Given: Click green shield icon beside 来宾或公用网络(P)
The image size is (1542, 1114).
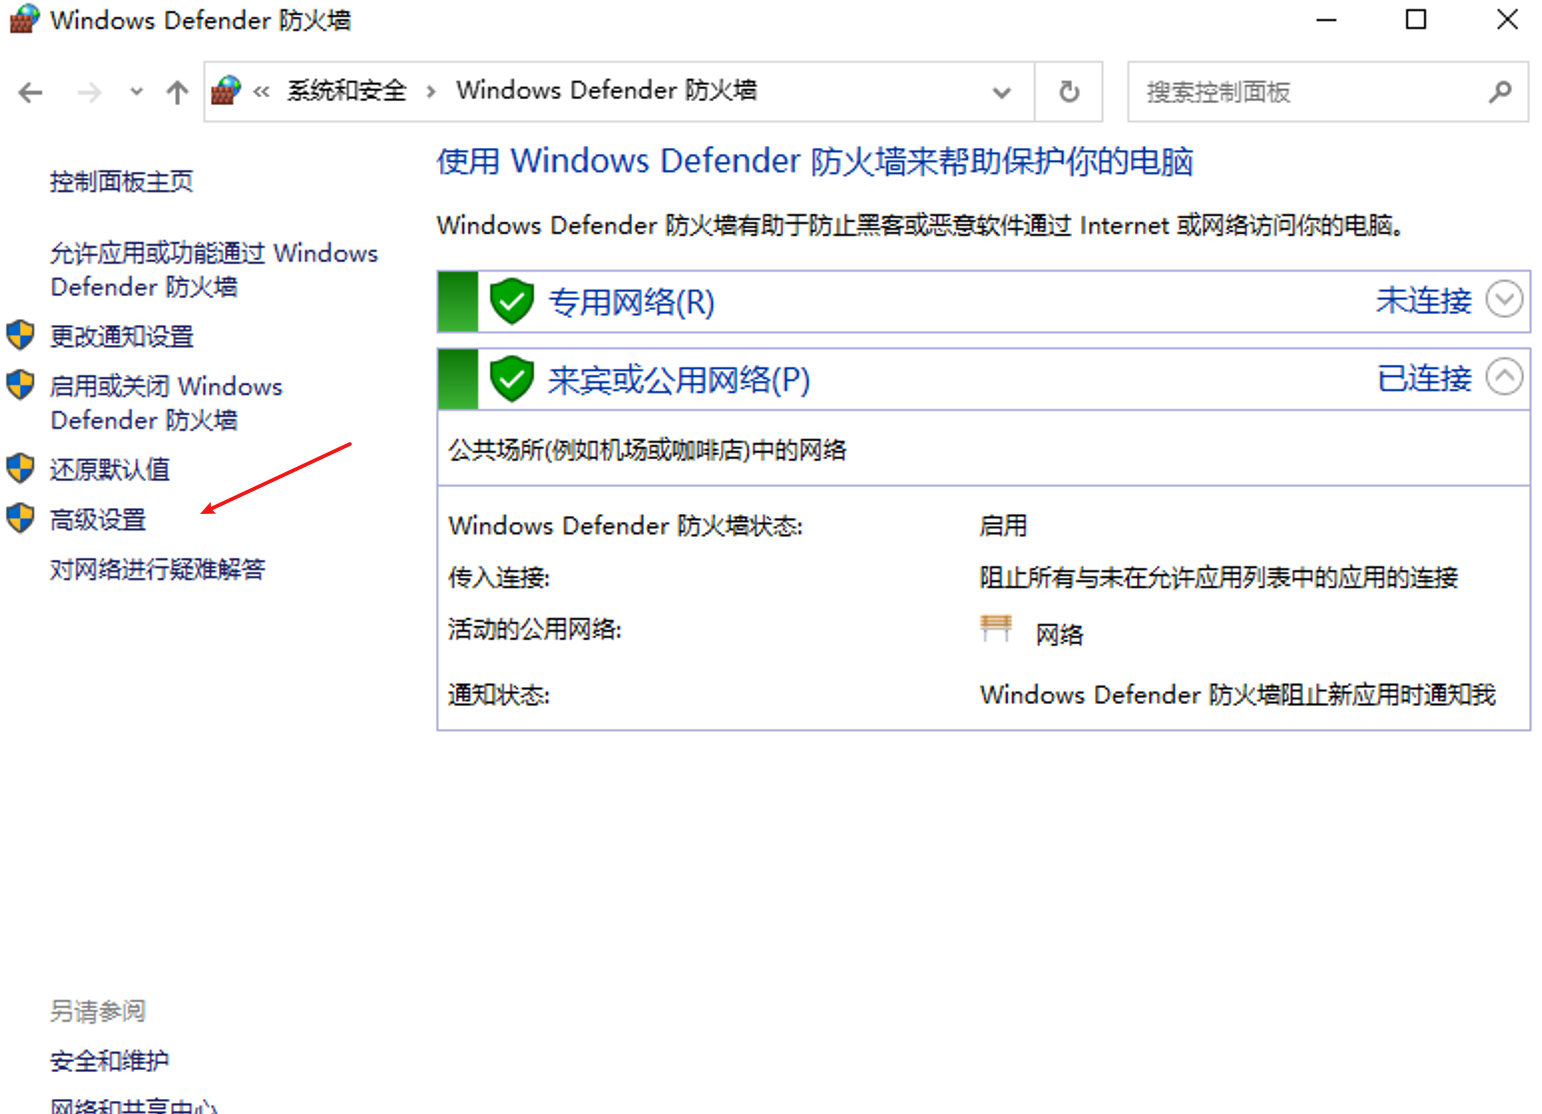Looking at the screenshot, I should click(x=512, y=379).
